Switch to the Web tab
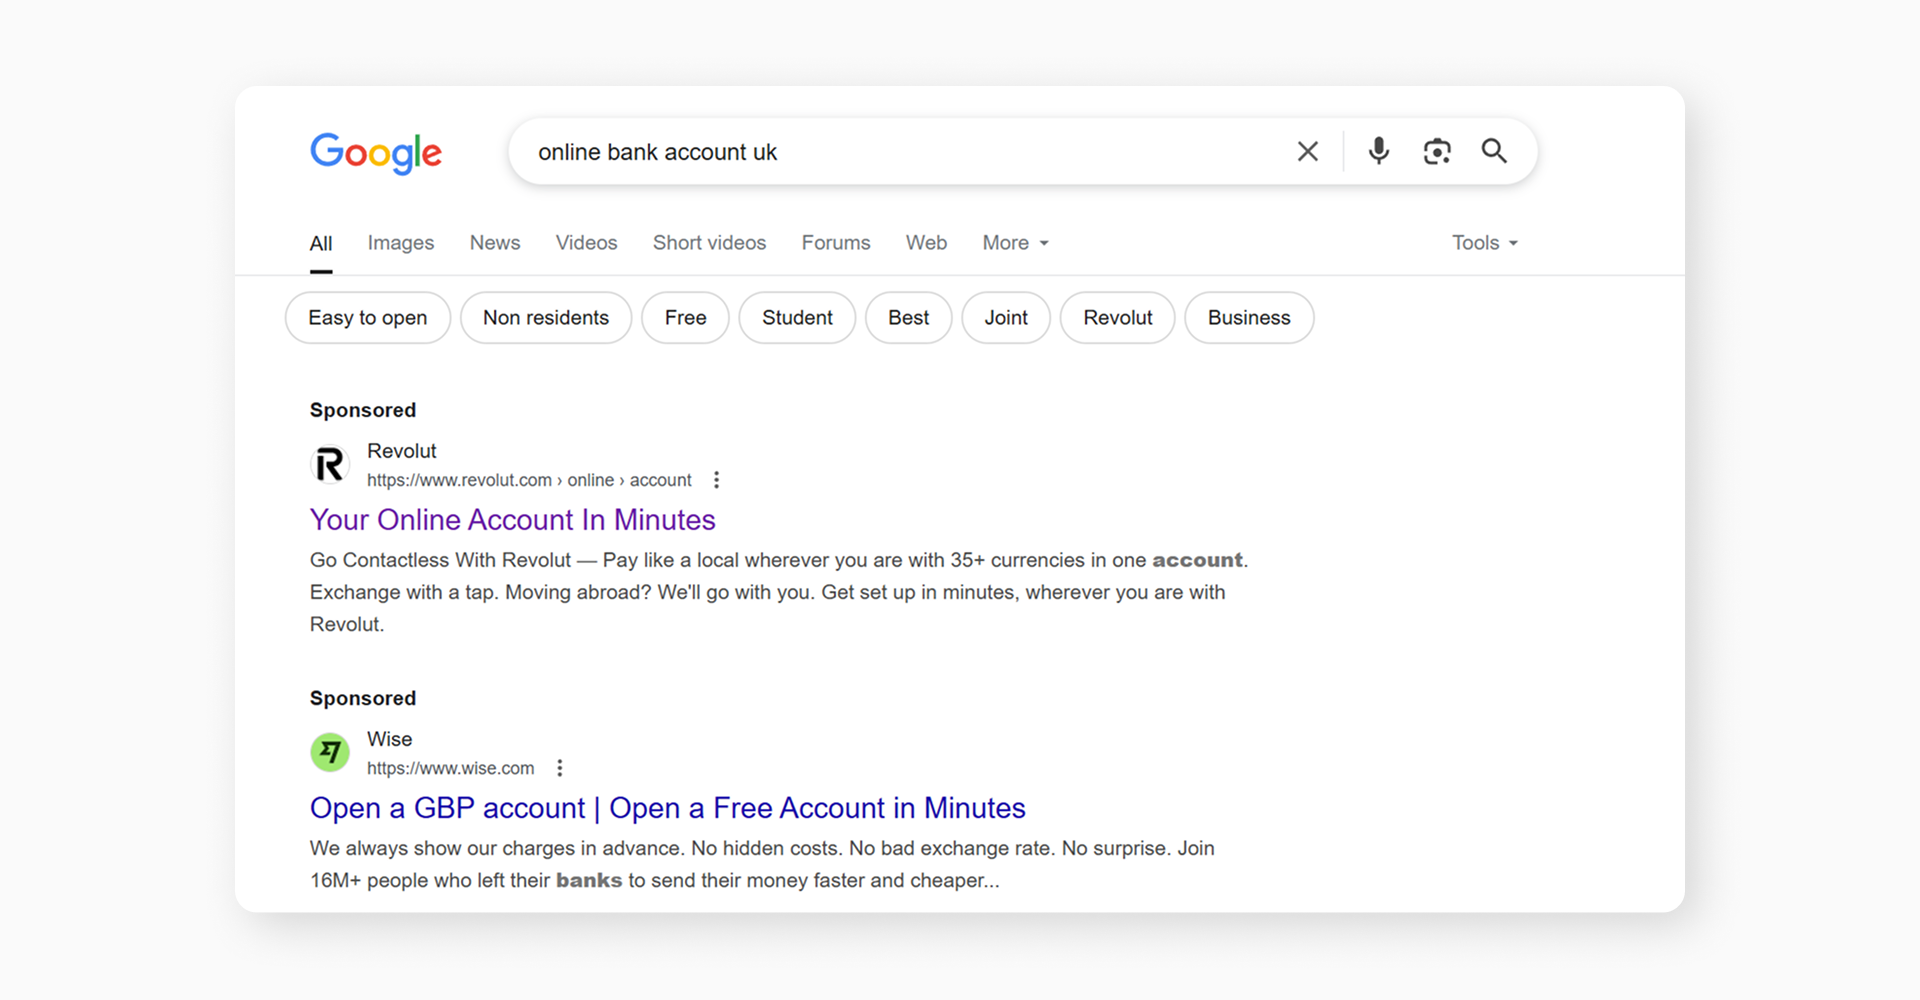Viewport: 1920px width, 1000px height. pos(927,243)
